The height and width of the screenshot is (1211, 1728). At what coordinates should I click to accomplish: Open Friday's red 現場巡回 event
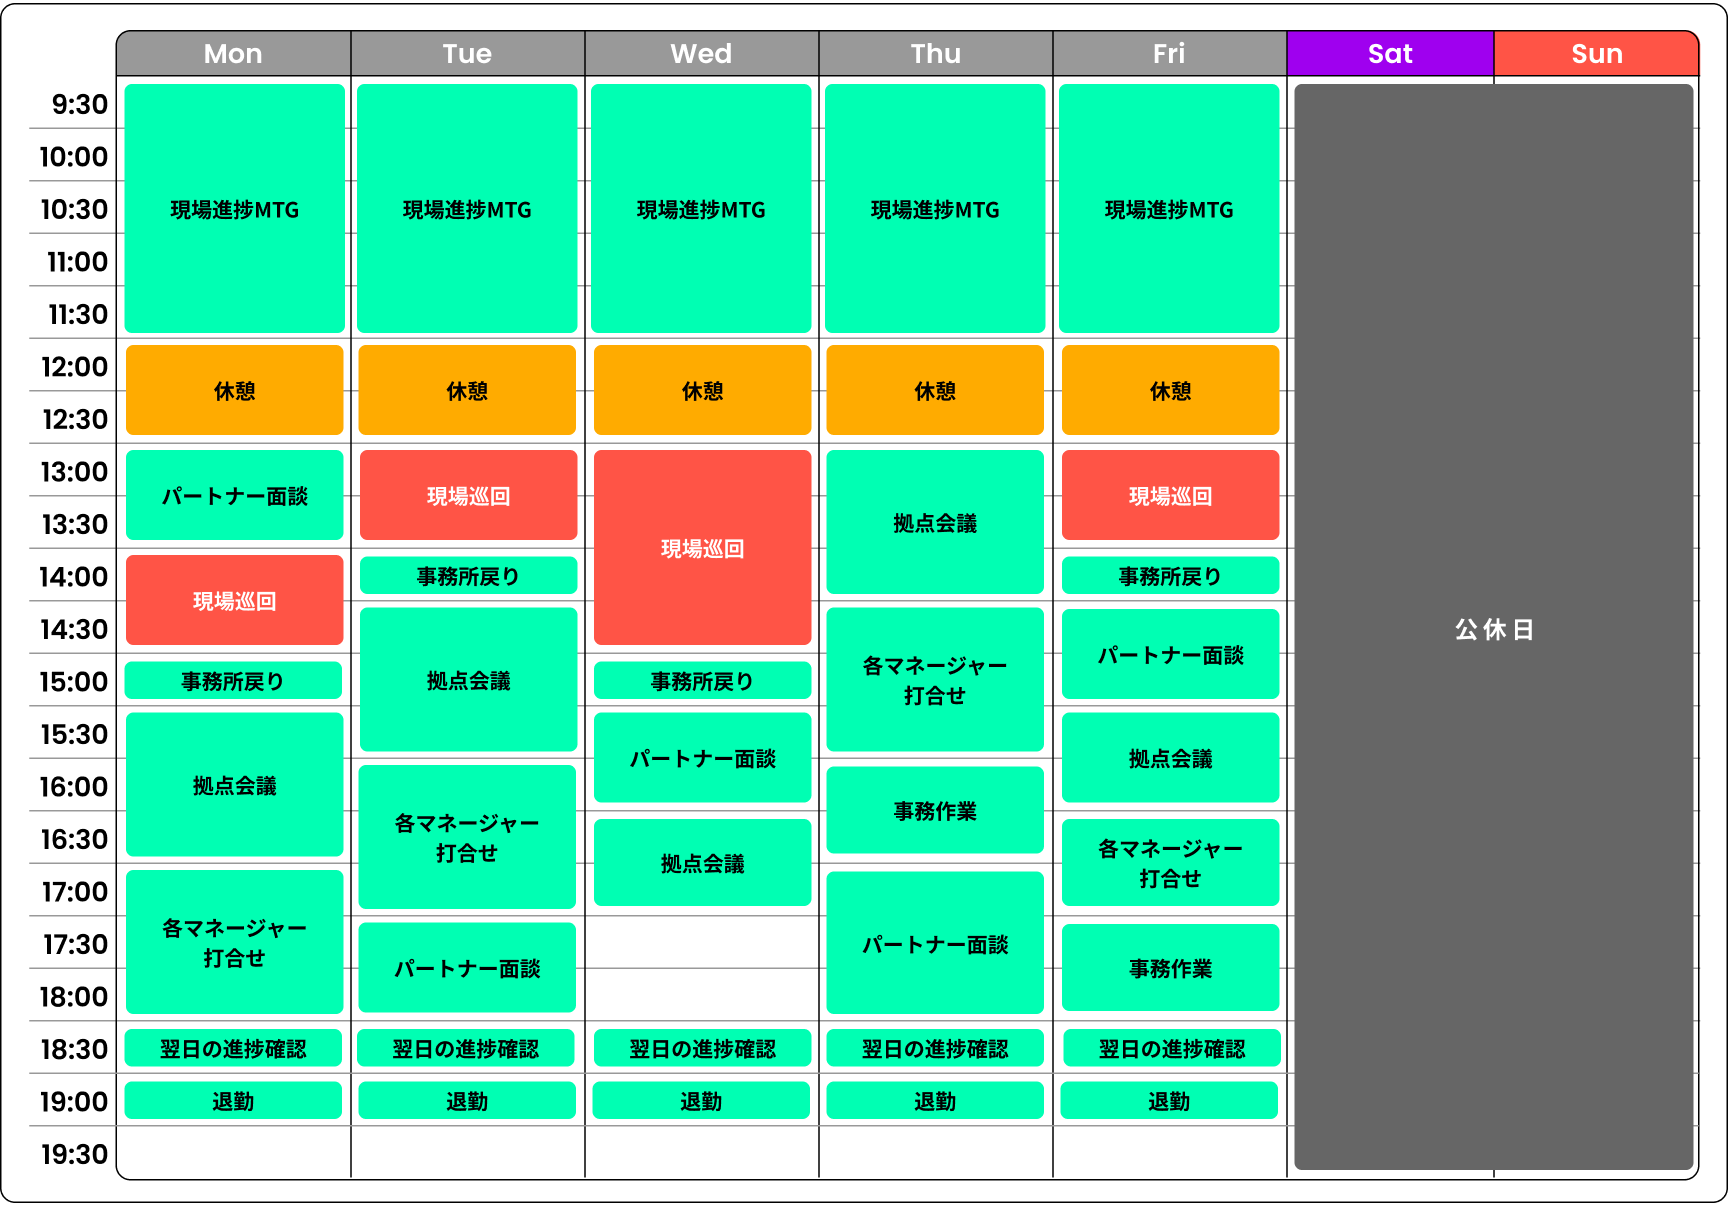pos(1170,495)
